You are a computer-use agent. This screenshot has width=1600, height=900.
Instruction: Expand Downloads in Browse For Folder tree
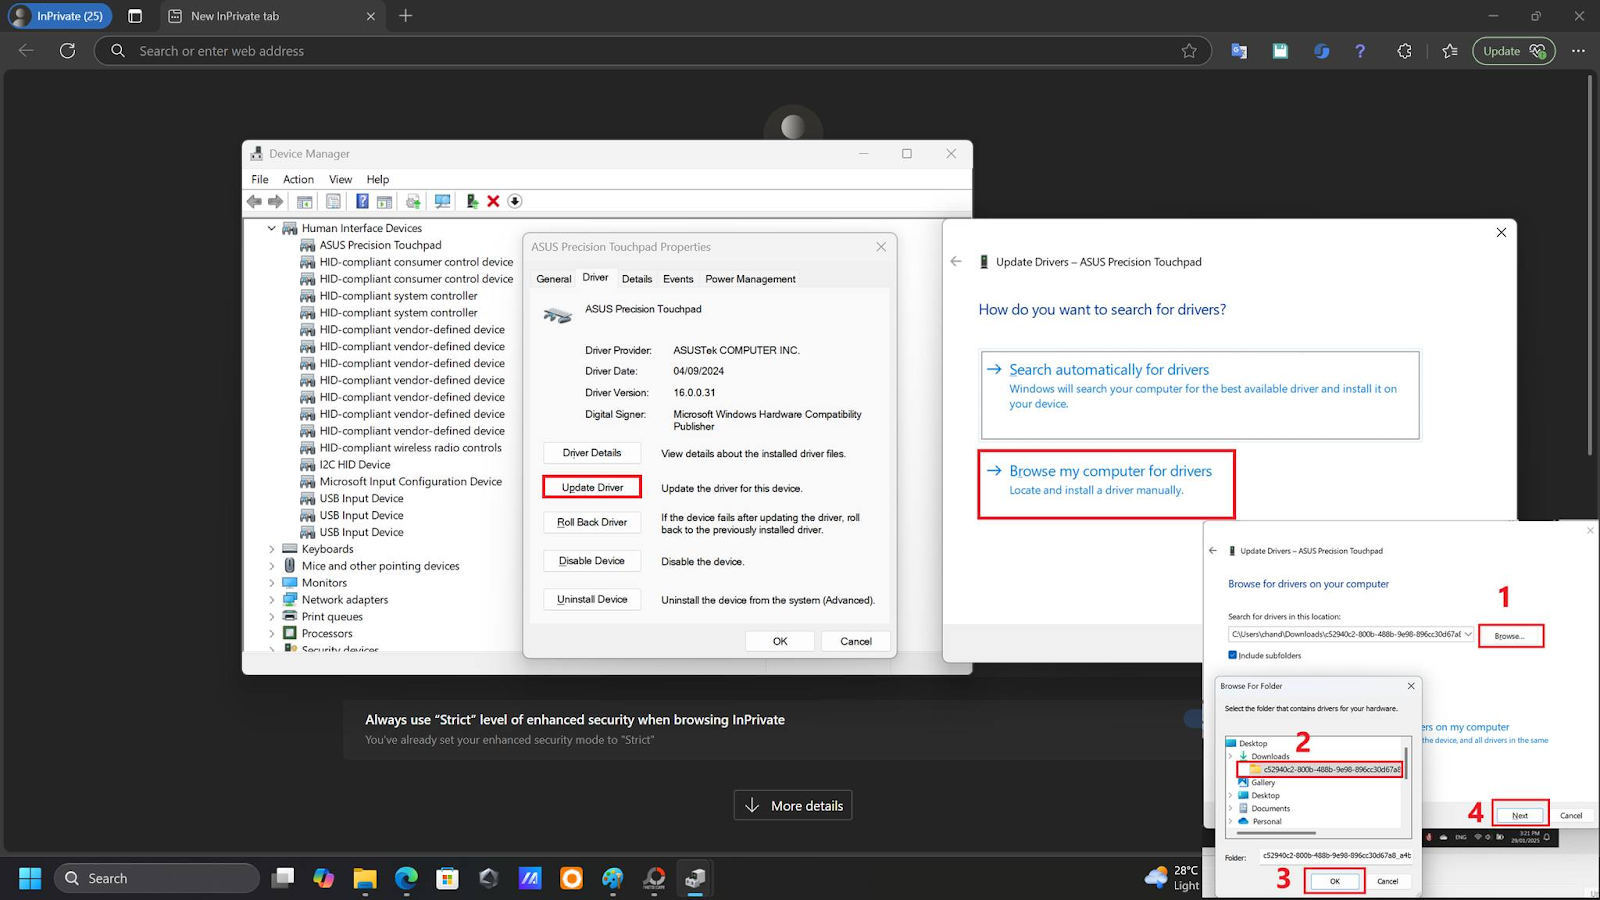(1230, 756)
